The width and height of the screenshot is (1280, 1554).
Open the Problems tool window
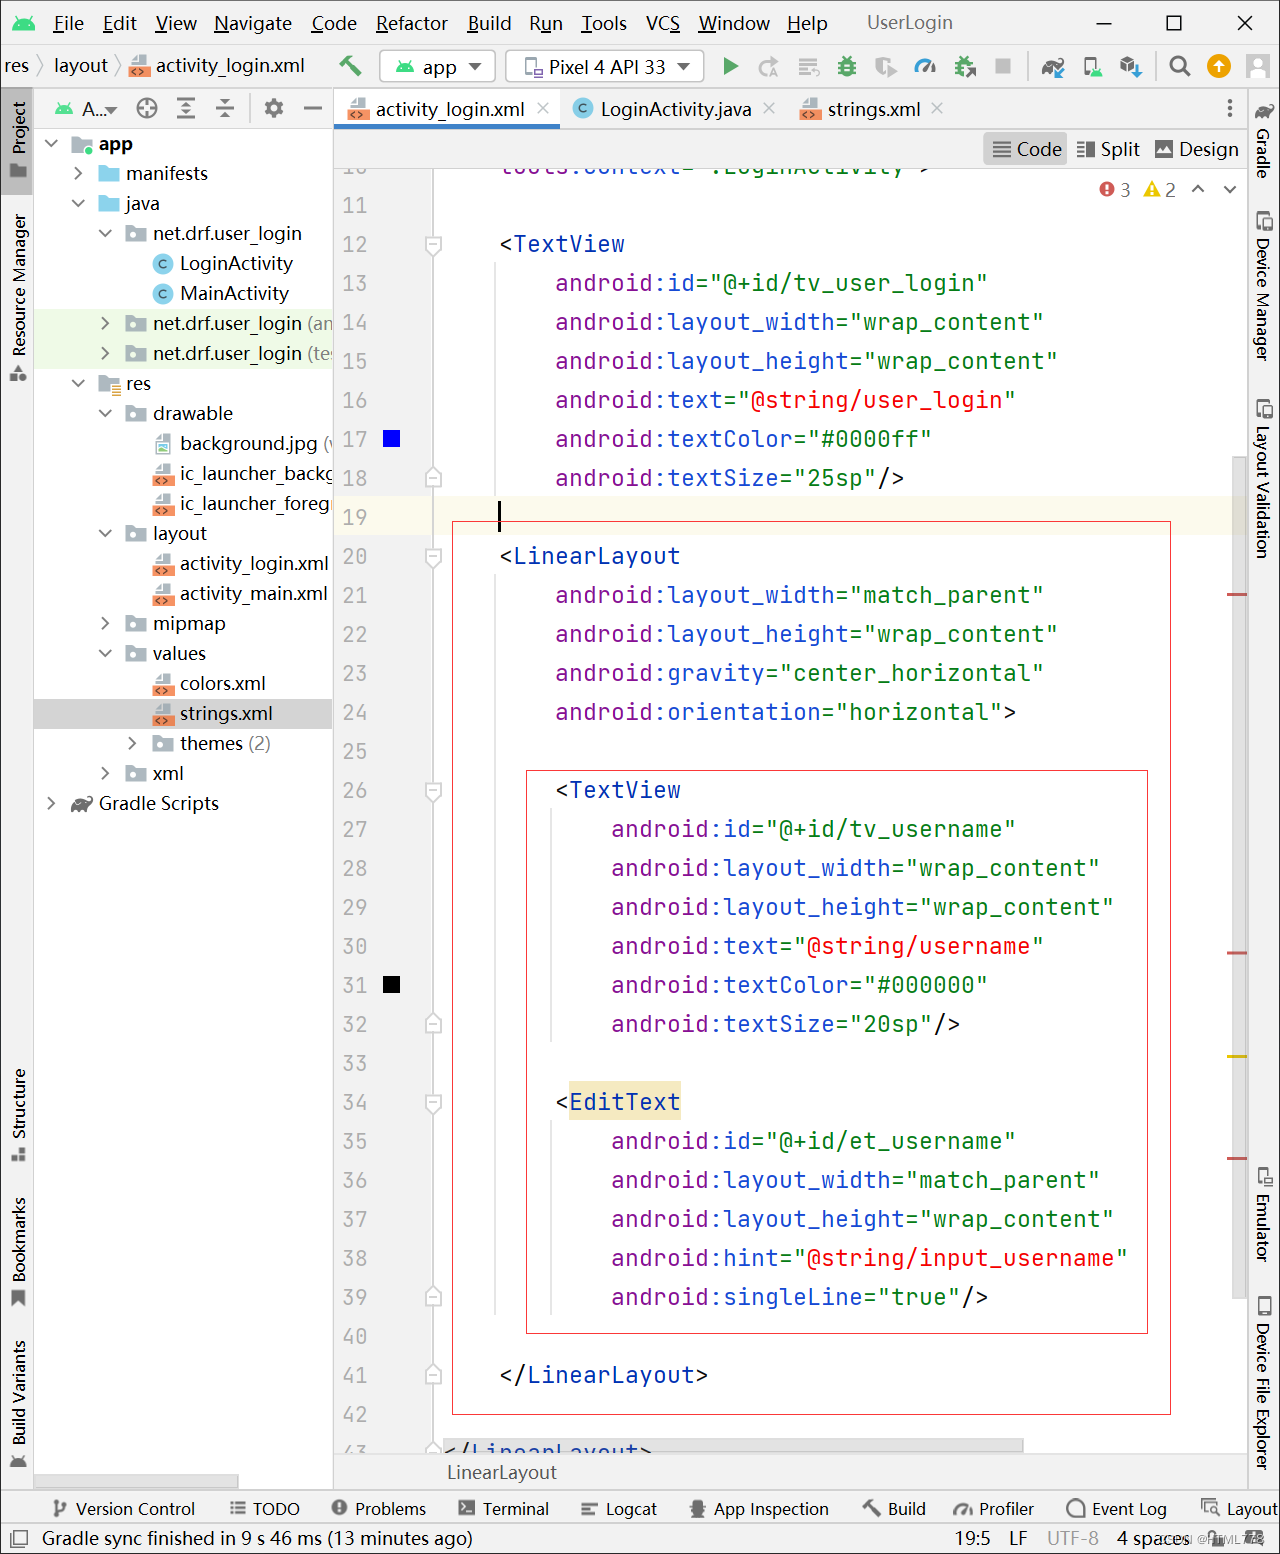click(x=379, y=1509)
